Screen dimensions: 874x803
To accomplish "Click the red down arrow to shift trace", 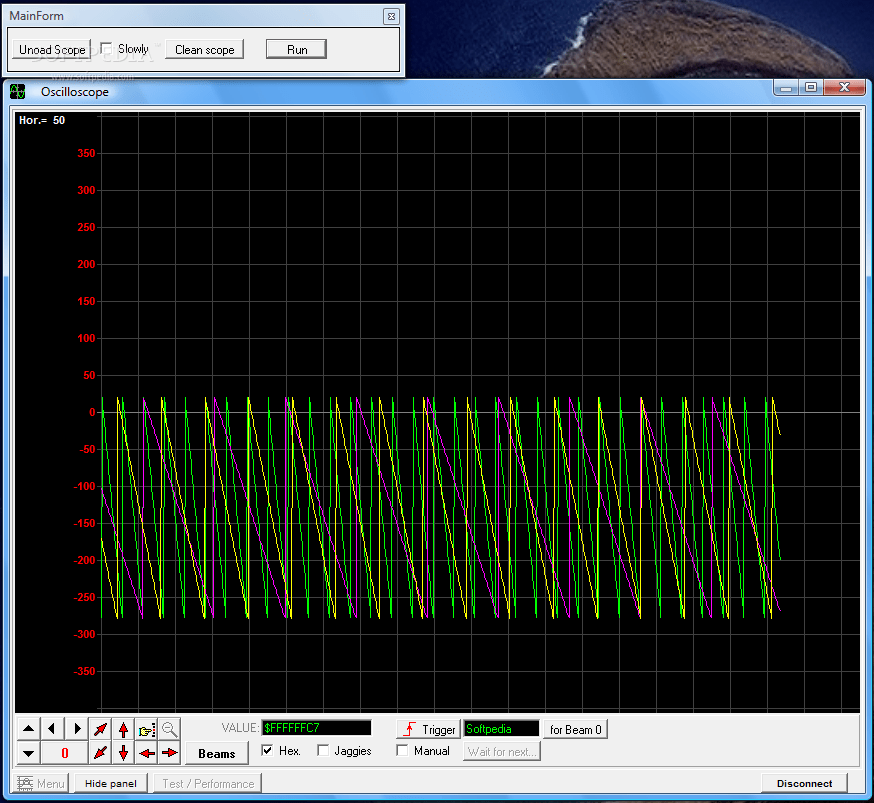I will coord(122,752).
